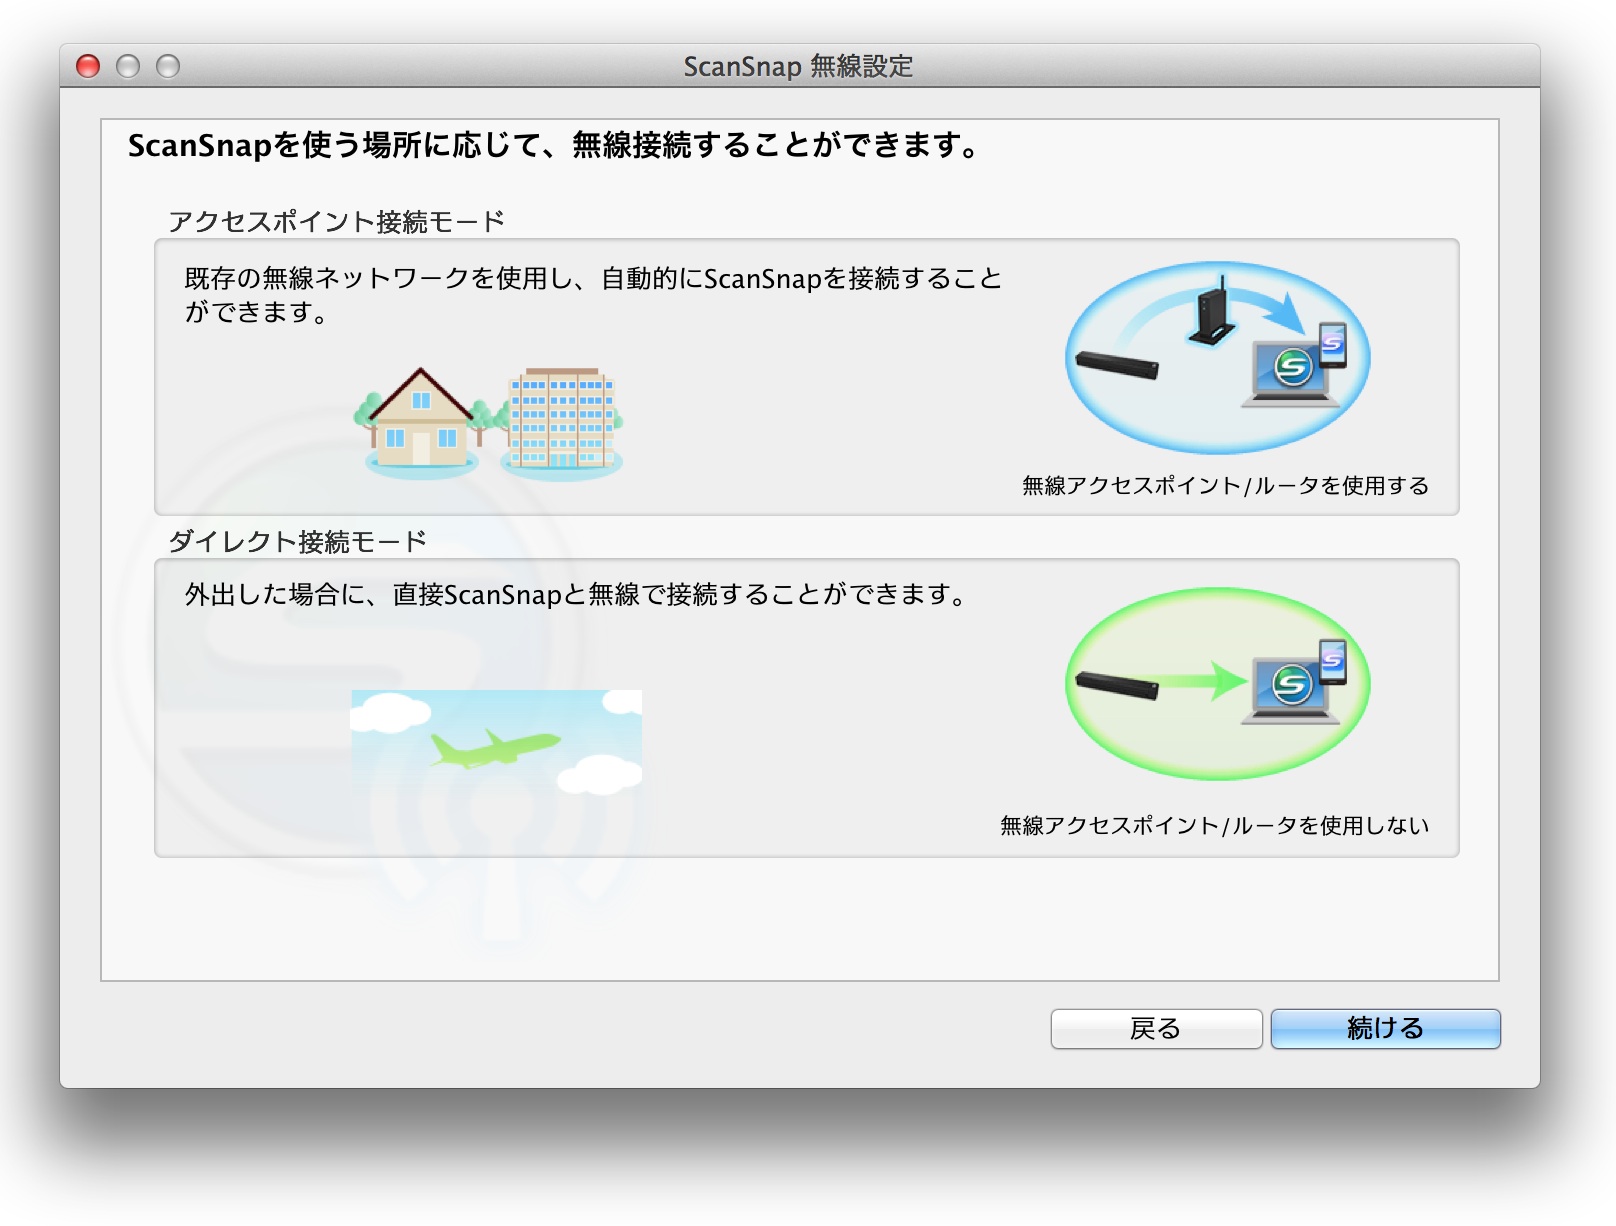Select the green direct connection diagram
Screen dimensions: 1616x1226
point(1217,683)
